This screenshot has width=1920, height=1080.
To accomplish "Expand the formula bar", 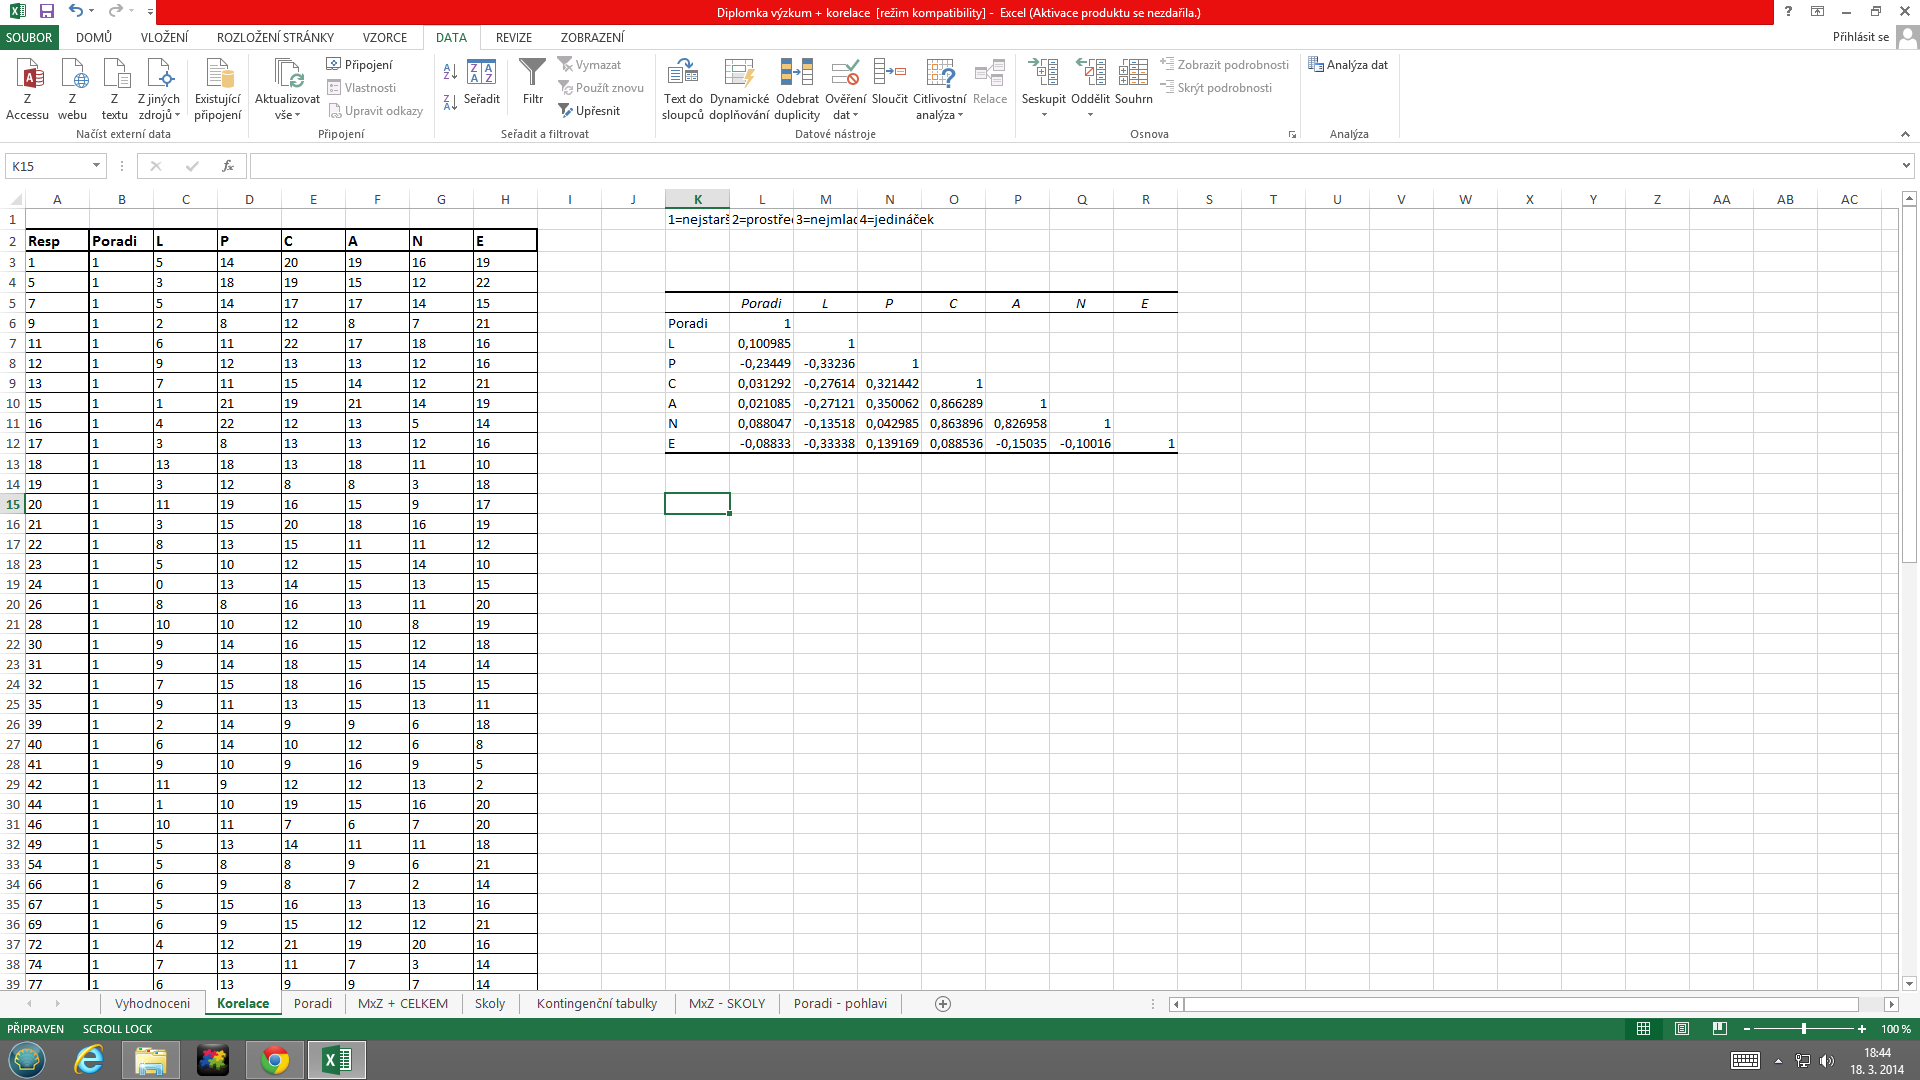I will tap(1906, 166).
